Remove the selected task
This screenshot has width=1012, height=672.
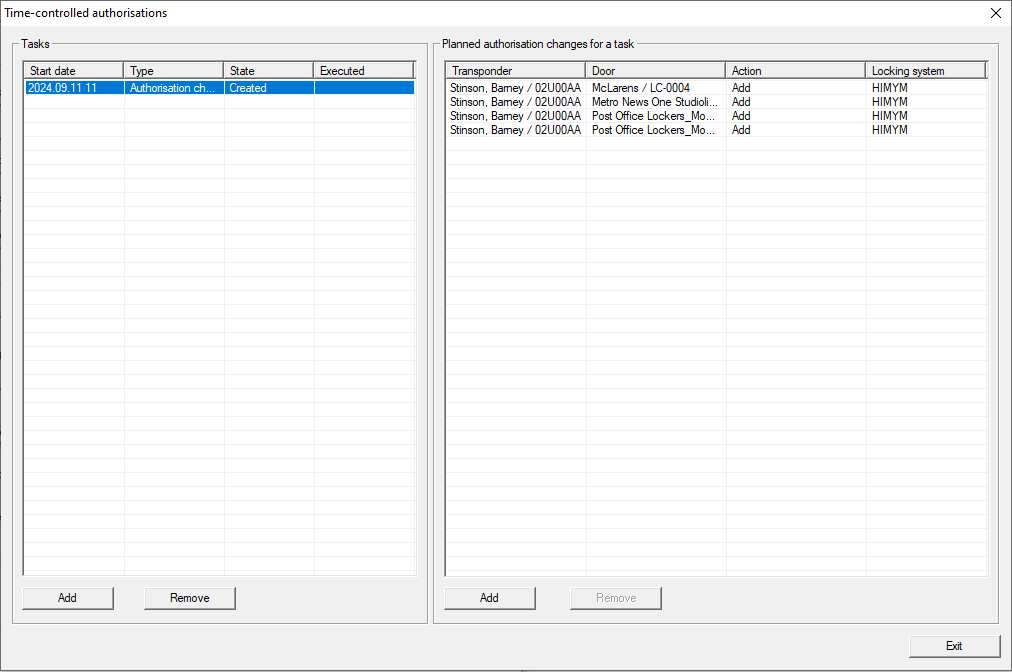(189, 598)
